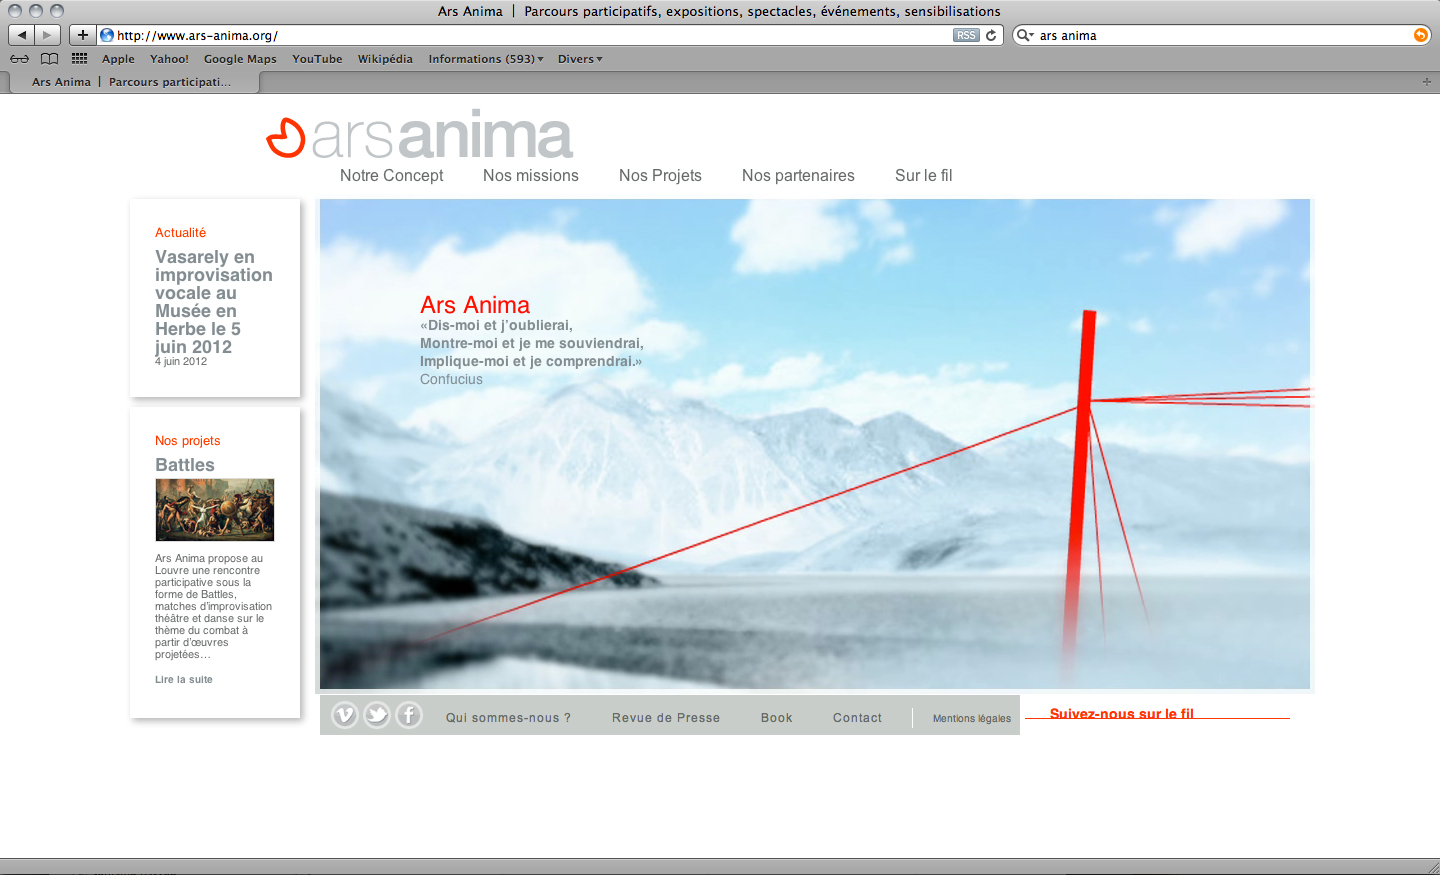Open the Nos Projets menu
The width and height of the screenshot is (1440, 875).
(x=660, y=175)
